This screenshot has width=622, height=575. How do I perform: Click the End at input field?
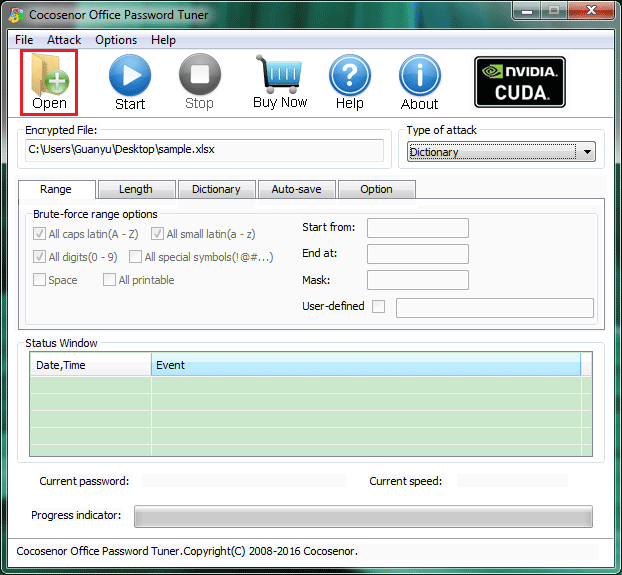418,254
